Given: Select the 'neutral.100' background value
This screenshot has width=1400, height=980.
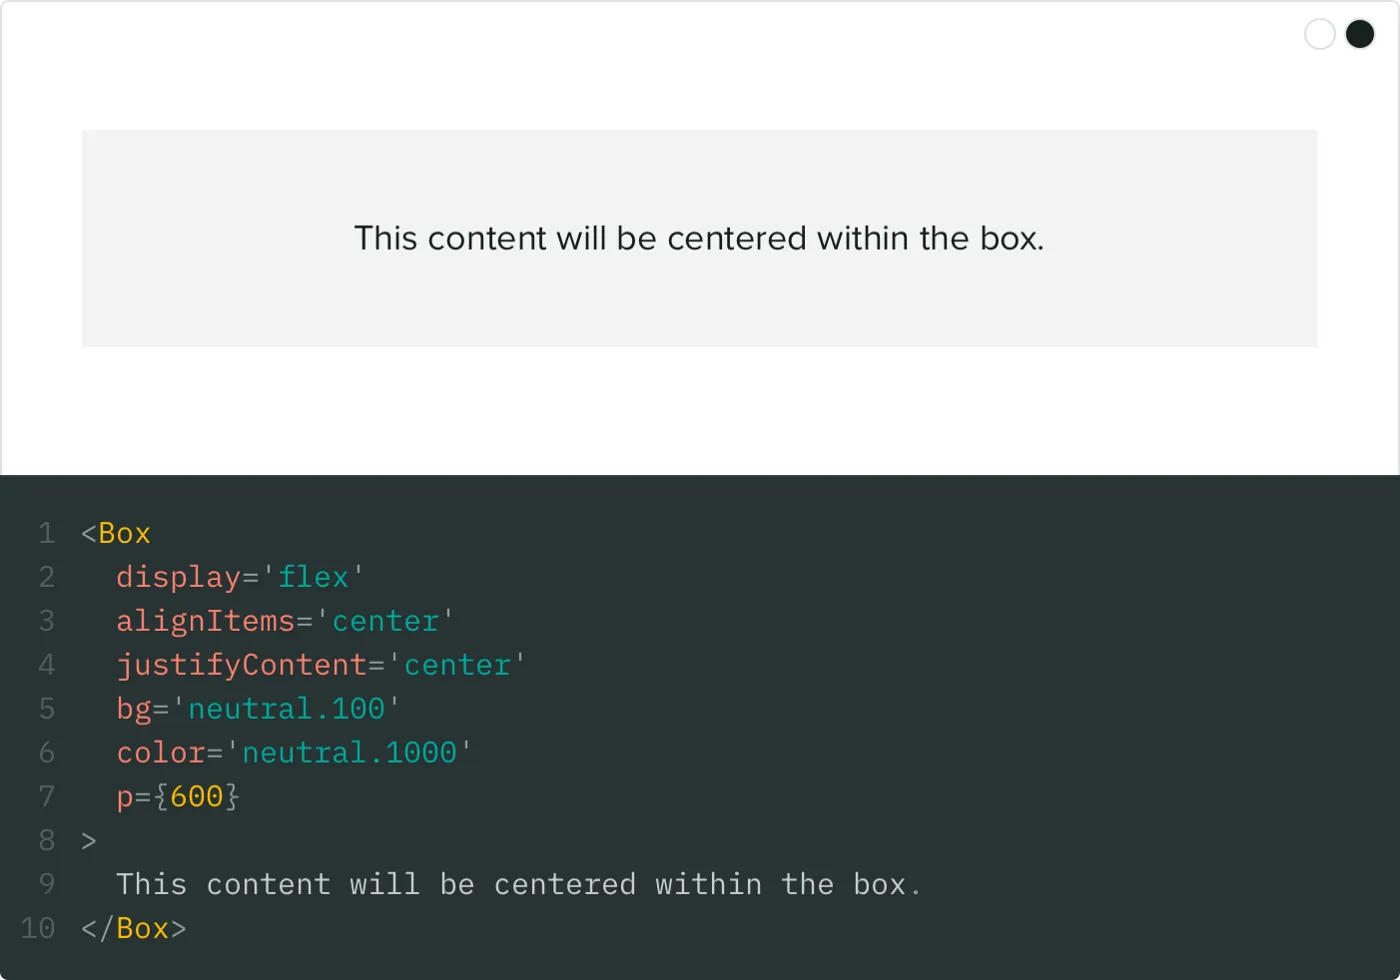Looking at the screenshot, I should [286, 709].
